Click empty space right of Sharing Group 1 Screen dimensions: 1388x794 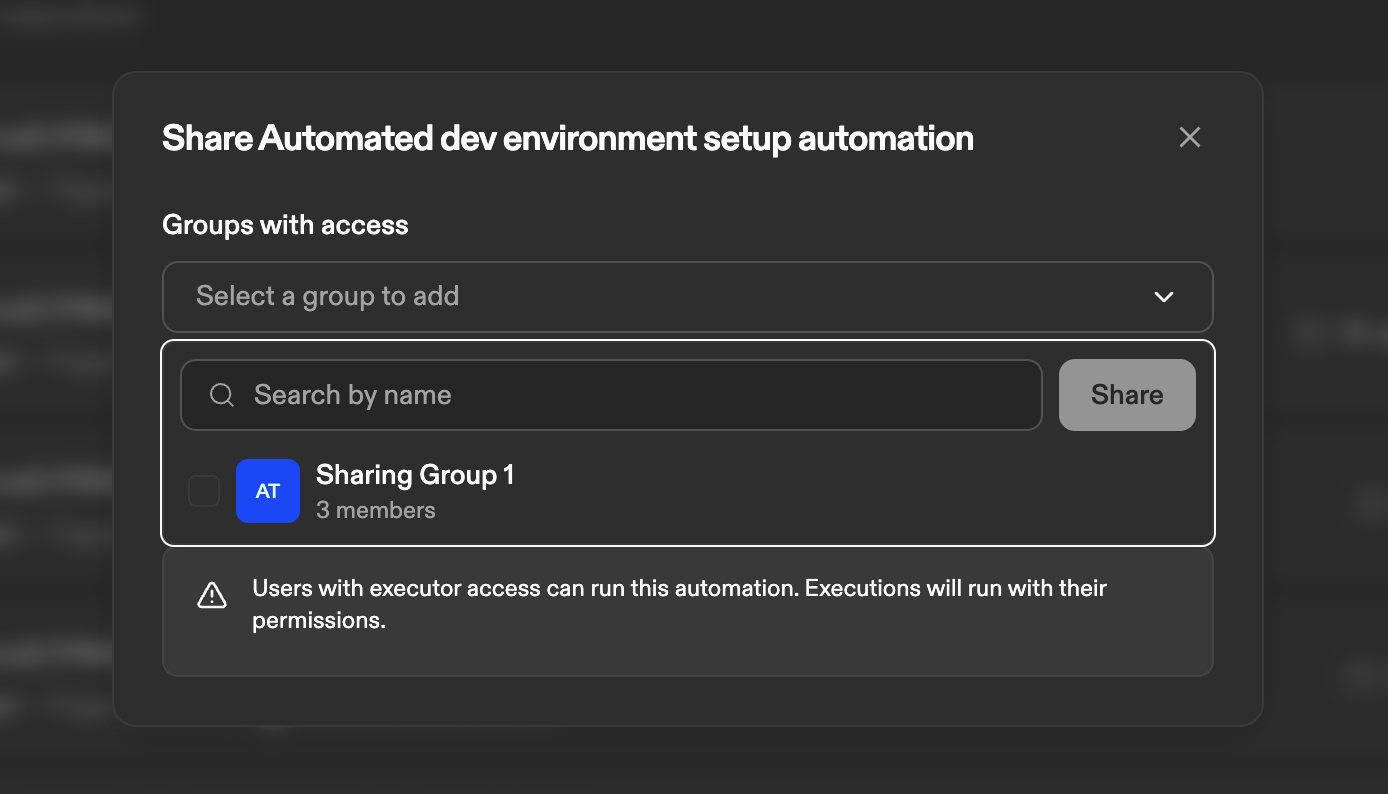pyautogui.click(x=850, y=491)
